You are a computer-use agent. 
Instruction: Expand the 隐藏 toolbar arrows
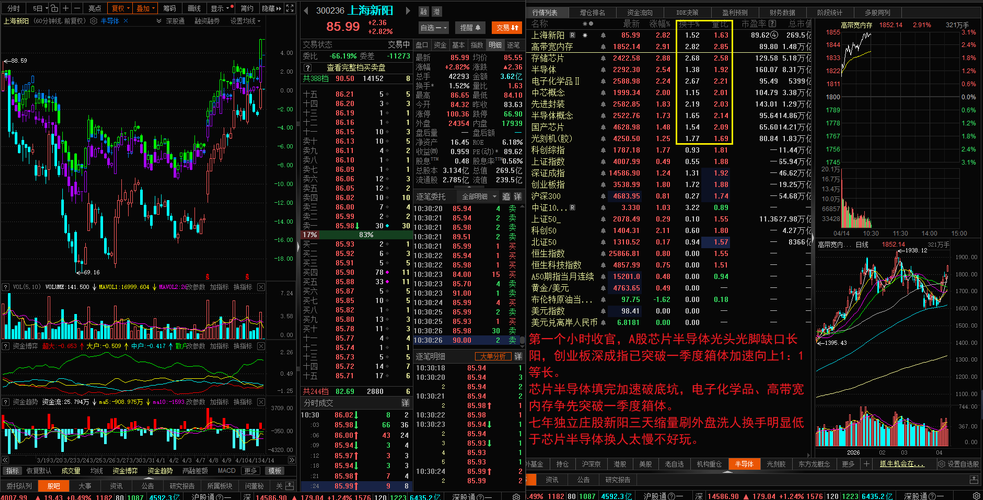pos(271,8)
